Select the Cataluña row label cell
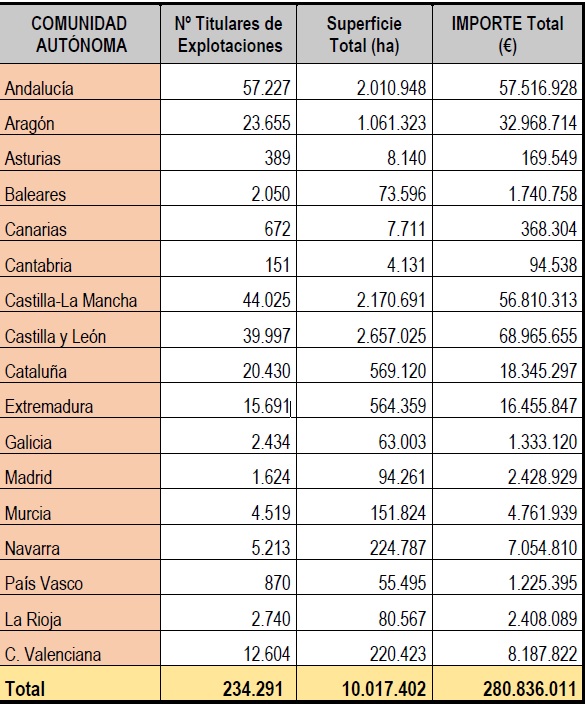Viewport: 585px width, 704px height. pyautogui.click(x=80, y=365)
